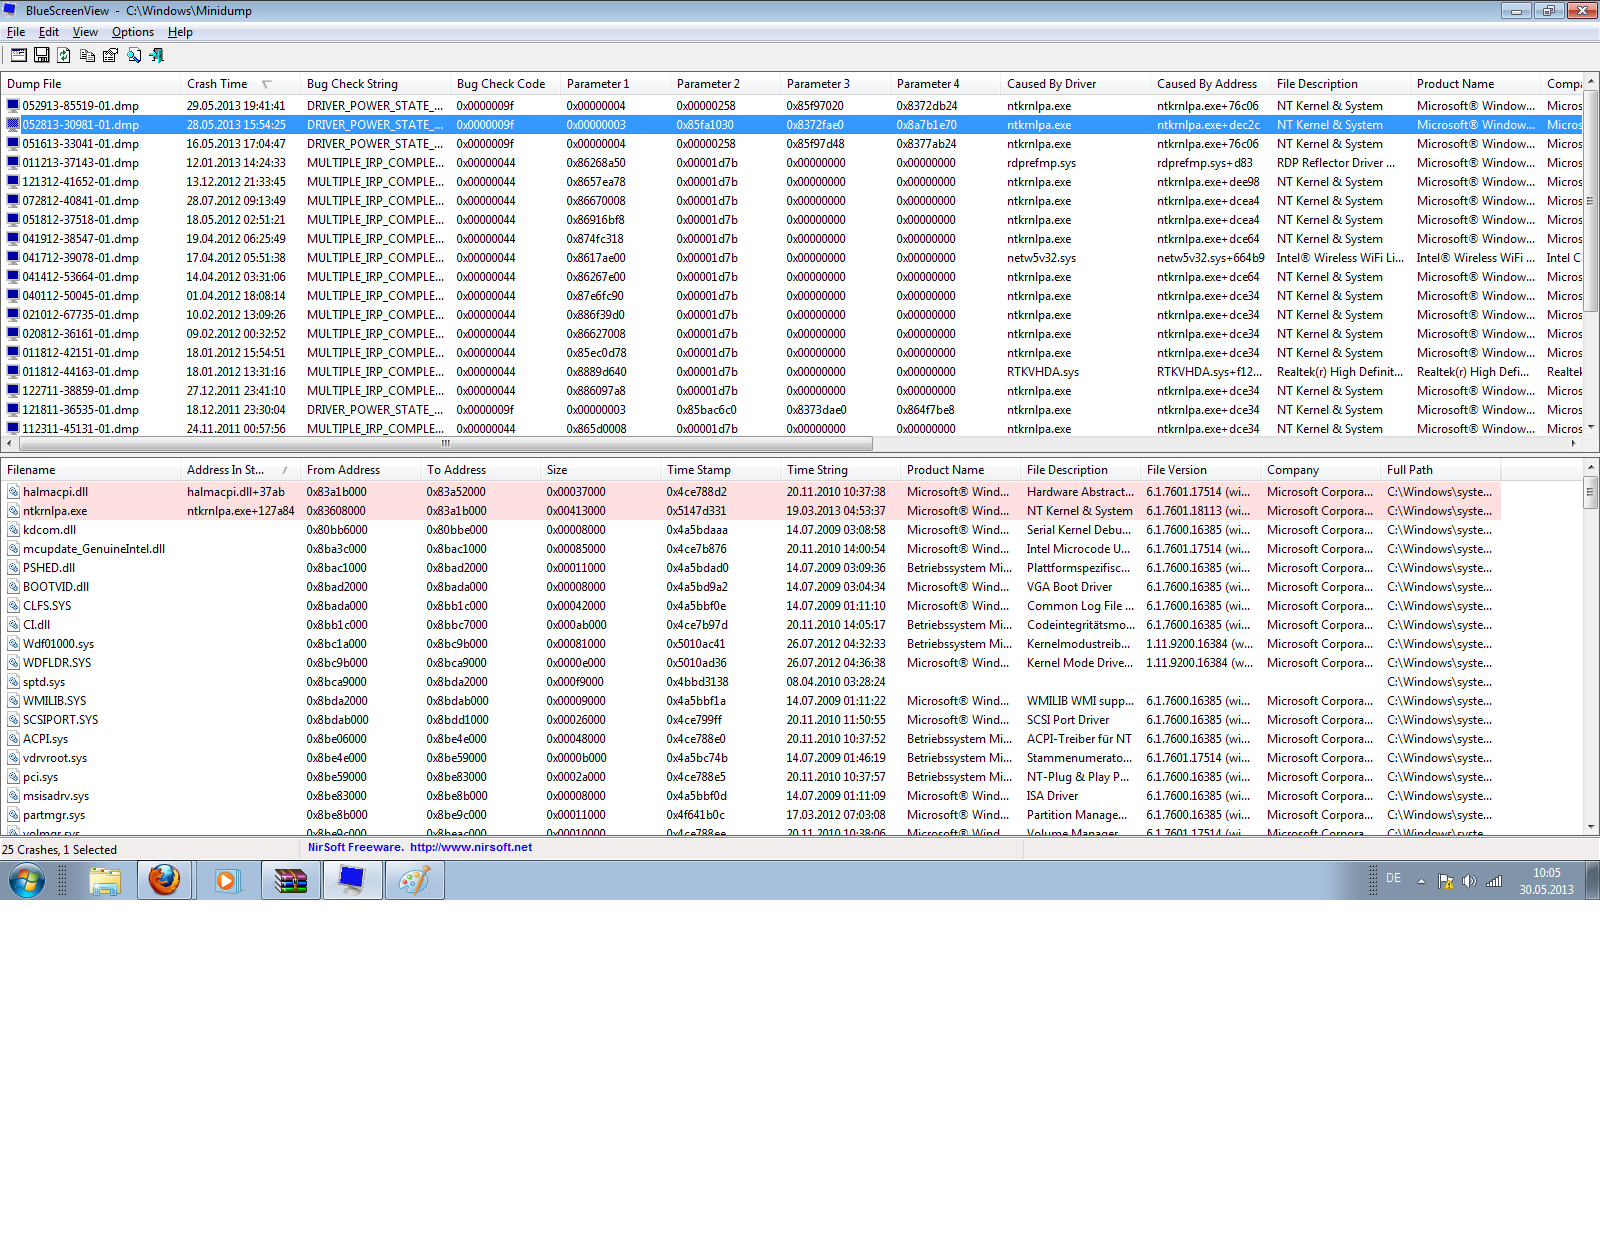
Task: Click the Exit door toolbar icon
Action: [156, 55]
